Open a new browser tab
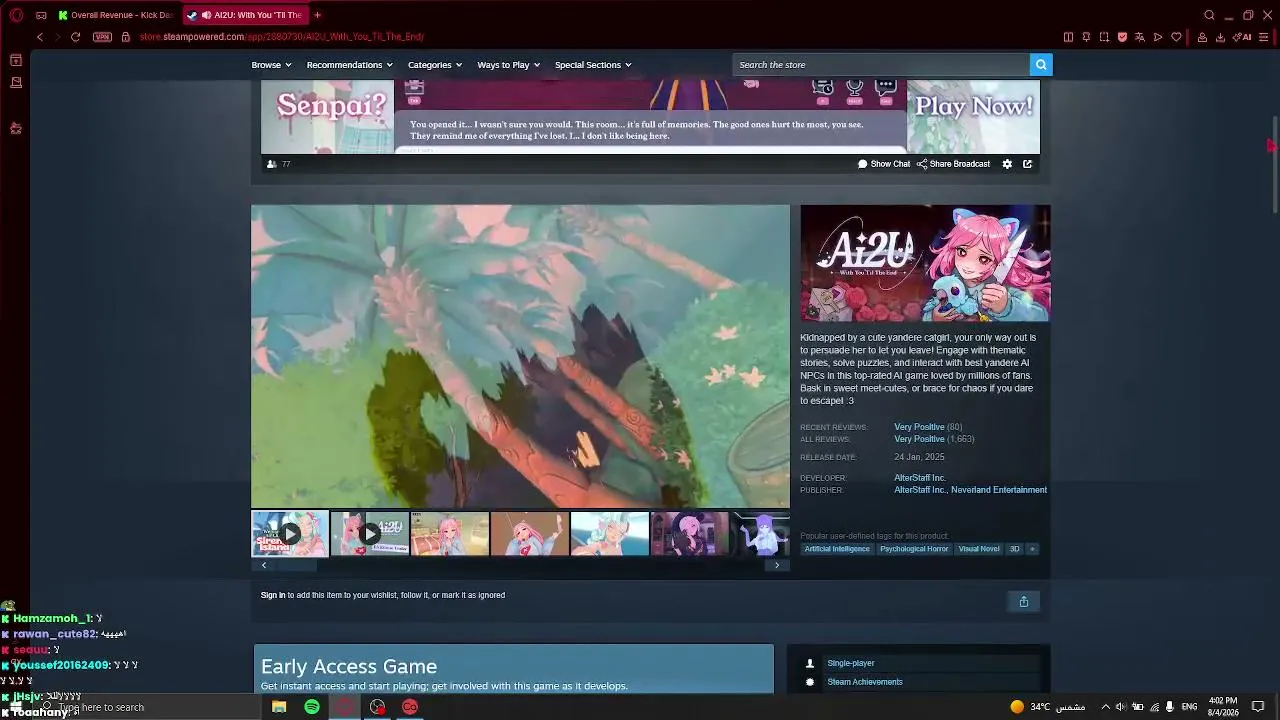Image resolution: width=1280 pixels, height=720 pixels. click(317, 15)
